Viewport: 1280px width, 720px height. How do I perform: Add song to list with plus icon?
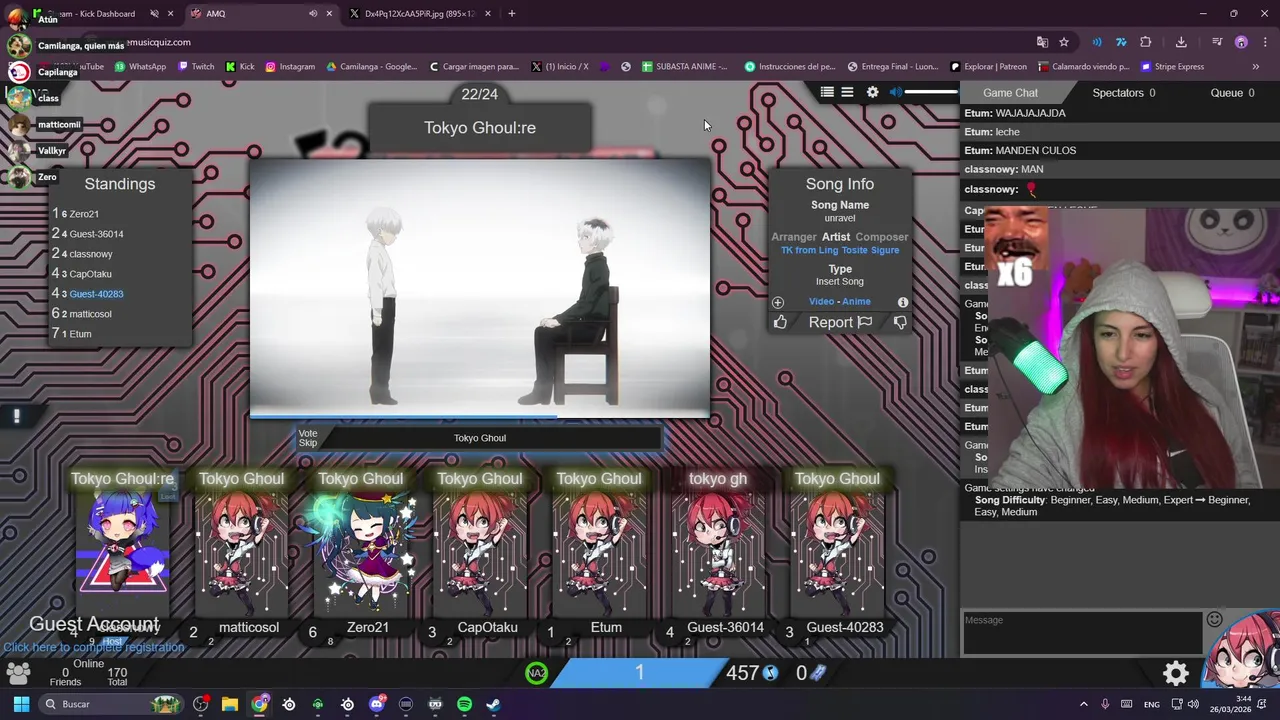pos(778,302)
